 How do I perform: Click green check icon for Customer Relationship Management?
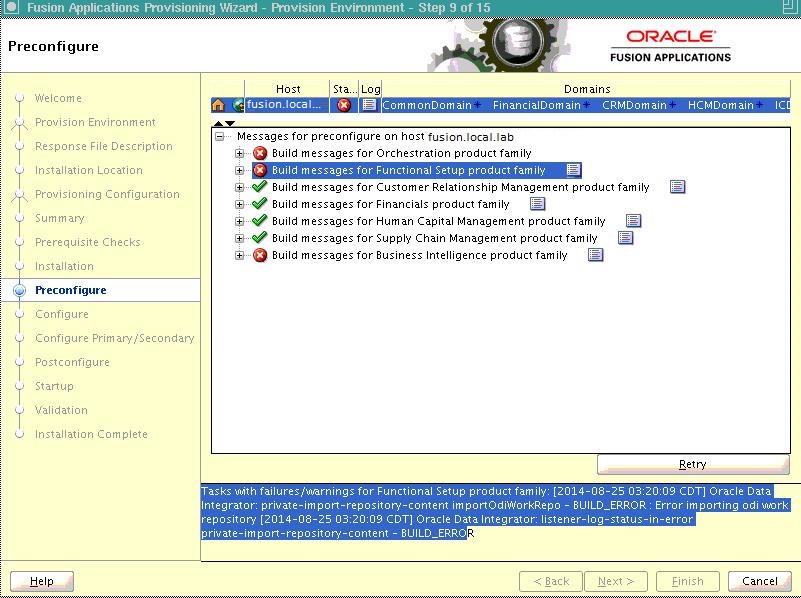(x=260, y=186)
